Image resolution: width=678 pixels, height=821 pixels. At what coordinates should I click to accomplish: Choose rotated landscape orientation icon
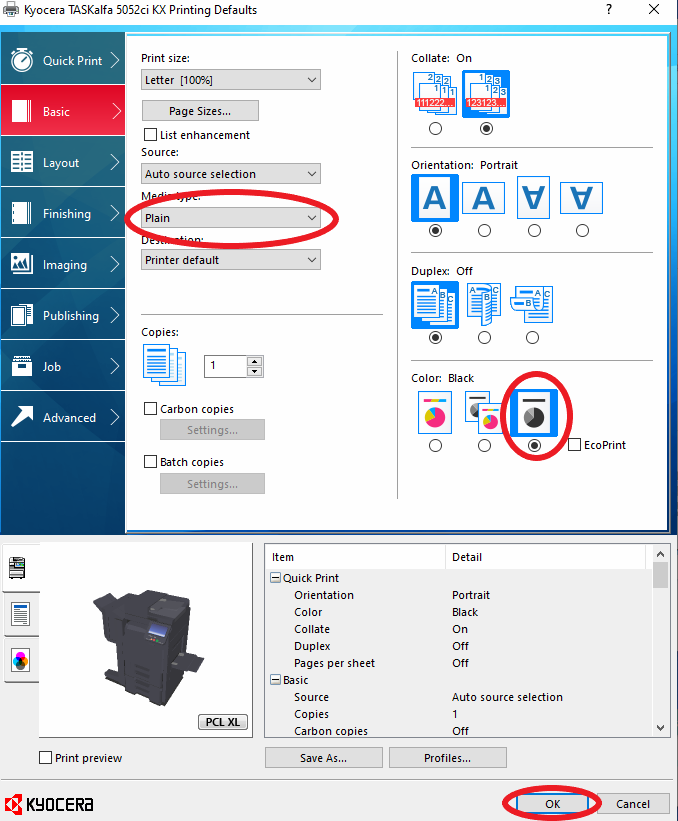pos(581,198)
